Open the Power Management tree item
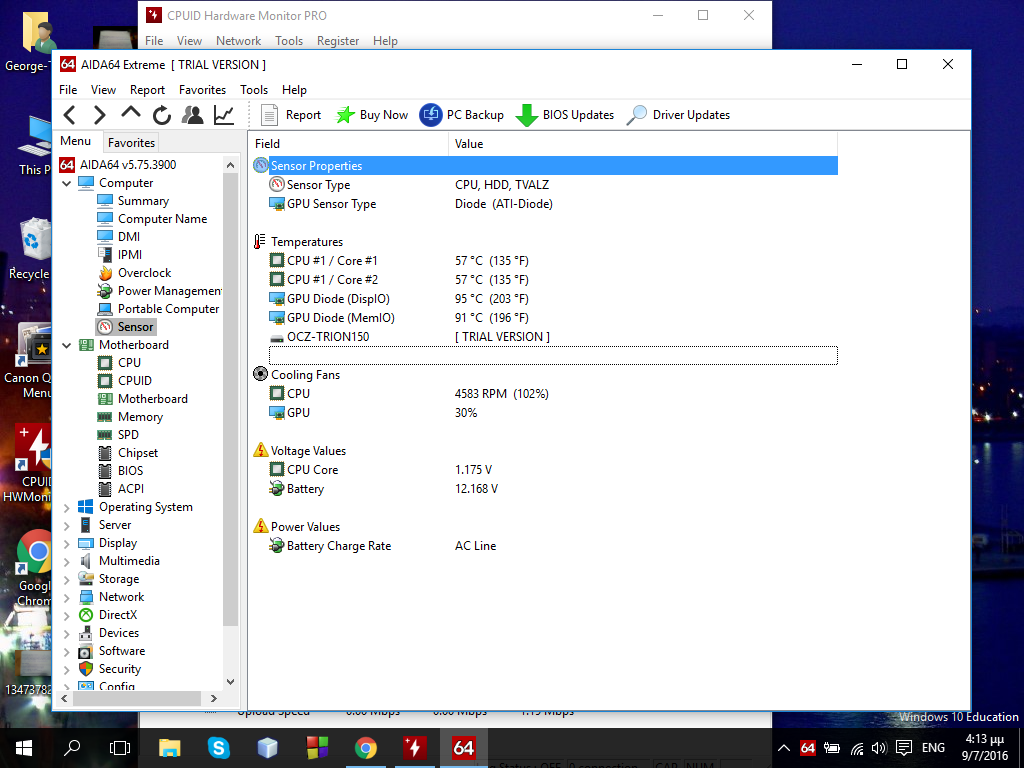Image resolution: width=1024 pixels, height=768 pixels. tap(169, 291)
